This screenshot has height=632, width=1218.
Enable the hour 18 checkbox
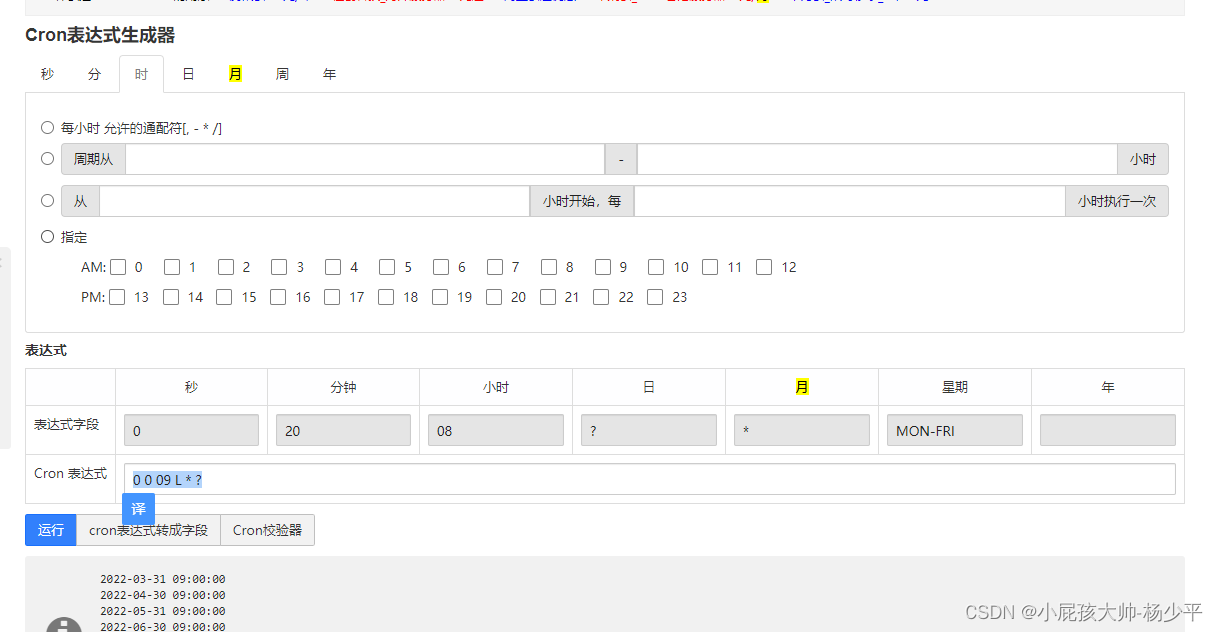pyautogui.click(x=386, y=297)
